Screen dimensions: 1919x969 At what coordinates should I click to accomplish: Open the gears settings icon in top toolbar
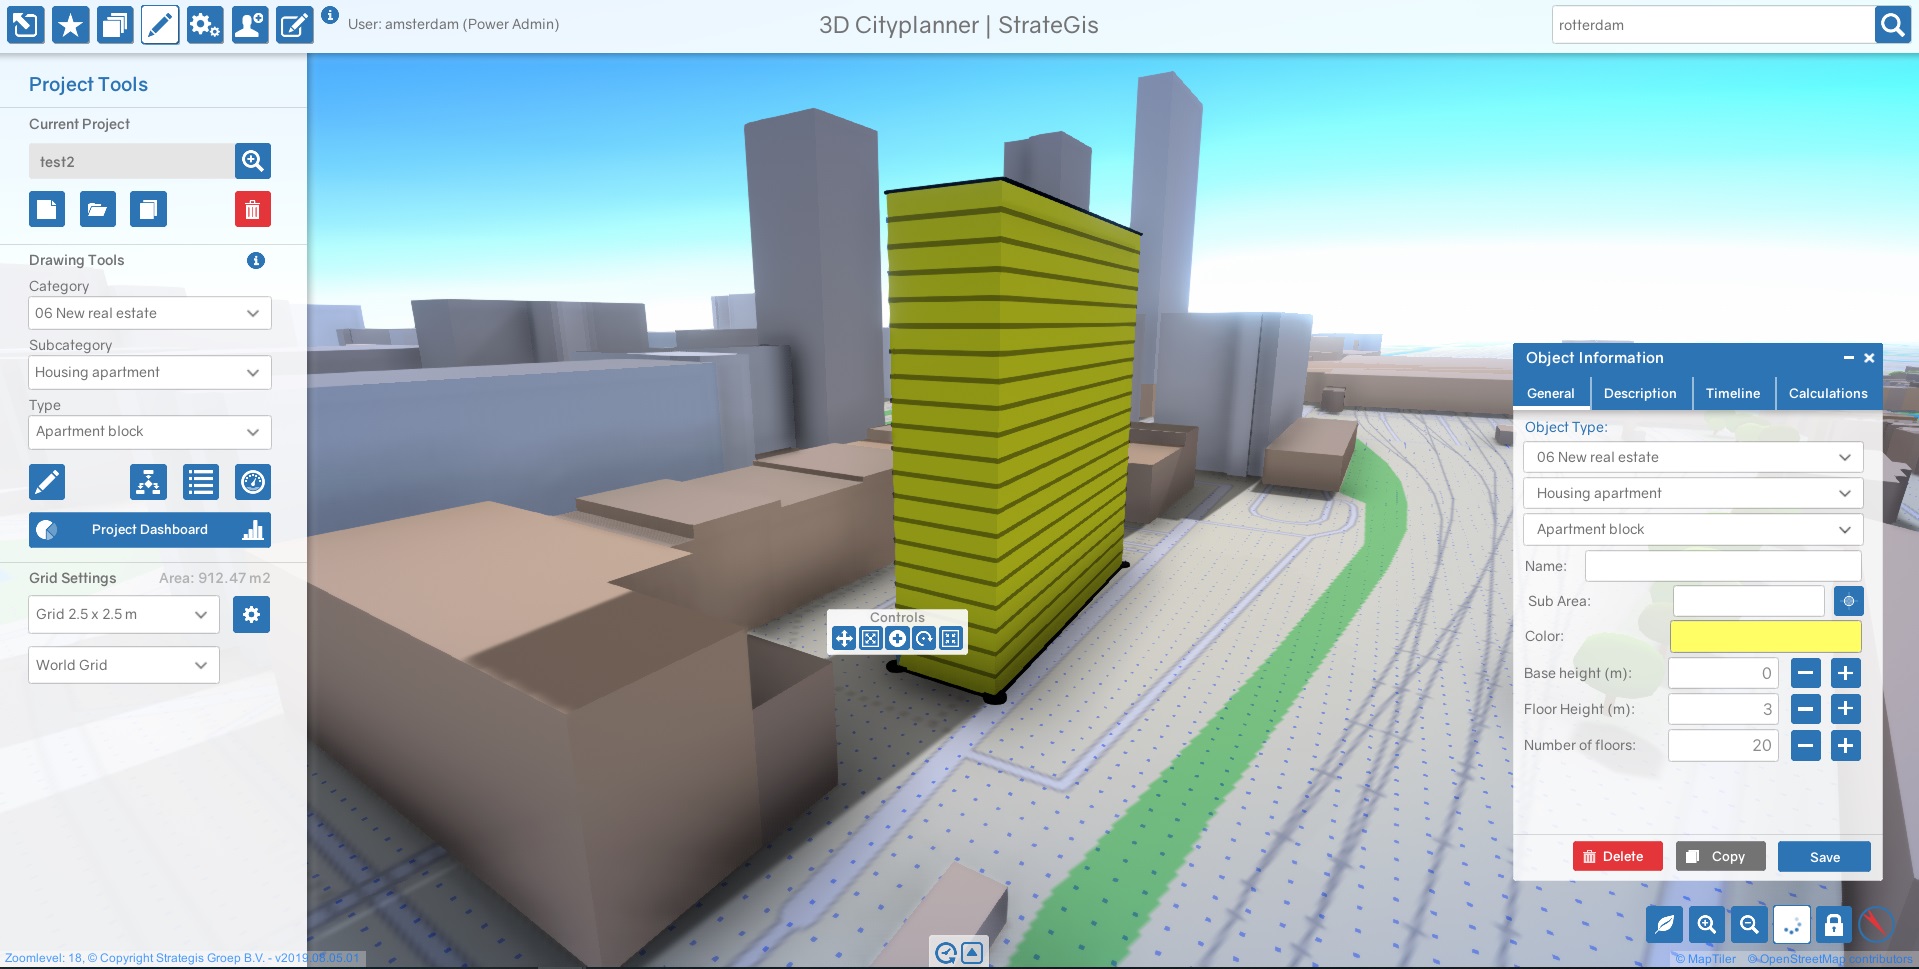pos(205,25)
